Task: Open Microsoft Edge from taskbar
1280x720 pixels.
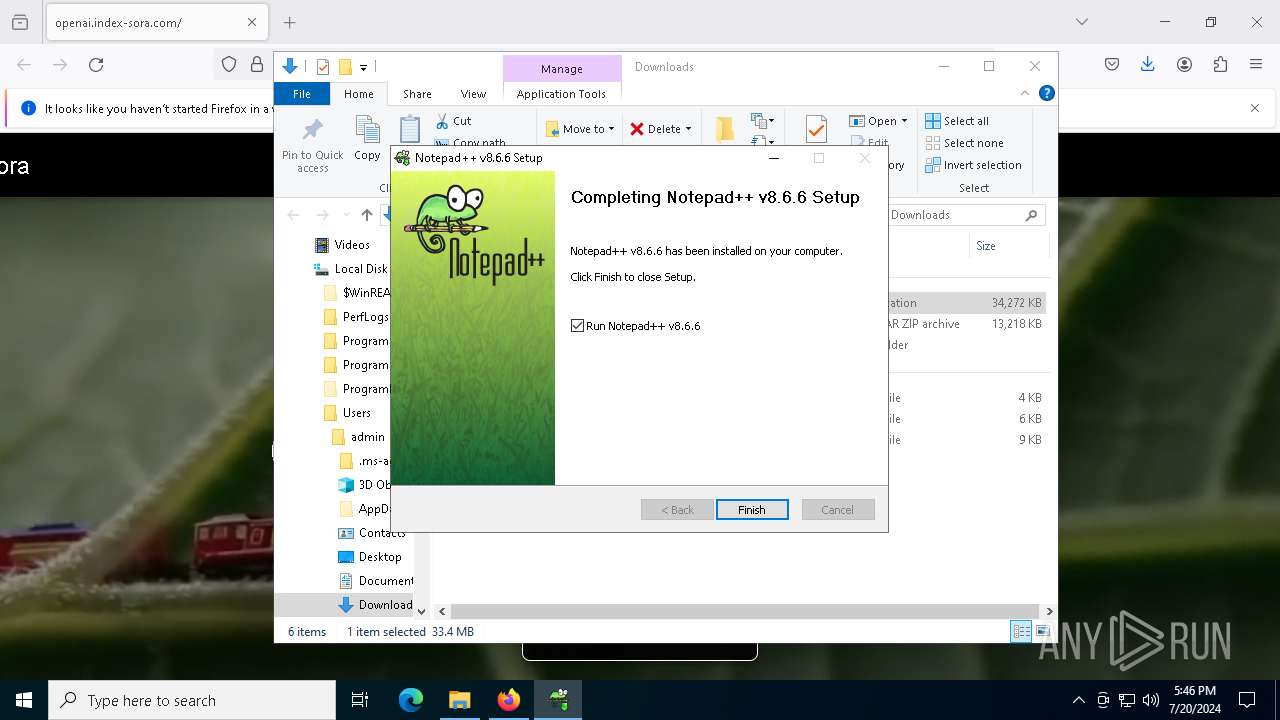Action: pos(411,700)
